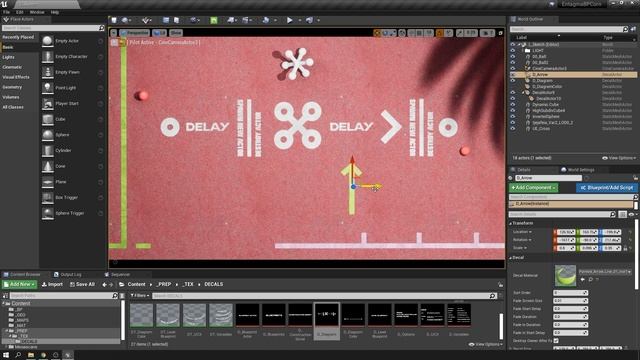Select the Plane placement icon
The height and width of the screenshot is (360, 640).
tap(48, 182)
